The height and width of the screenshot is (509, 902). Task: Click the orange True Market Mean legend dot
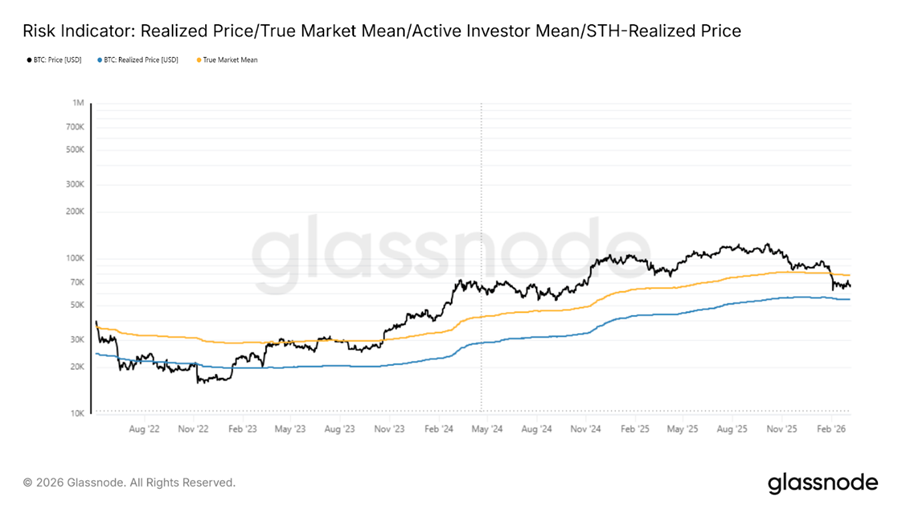pyautogui.click(x=198, y=60)
